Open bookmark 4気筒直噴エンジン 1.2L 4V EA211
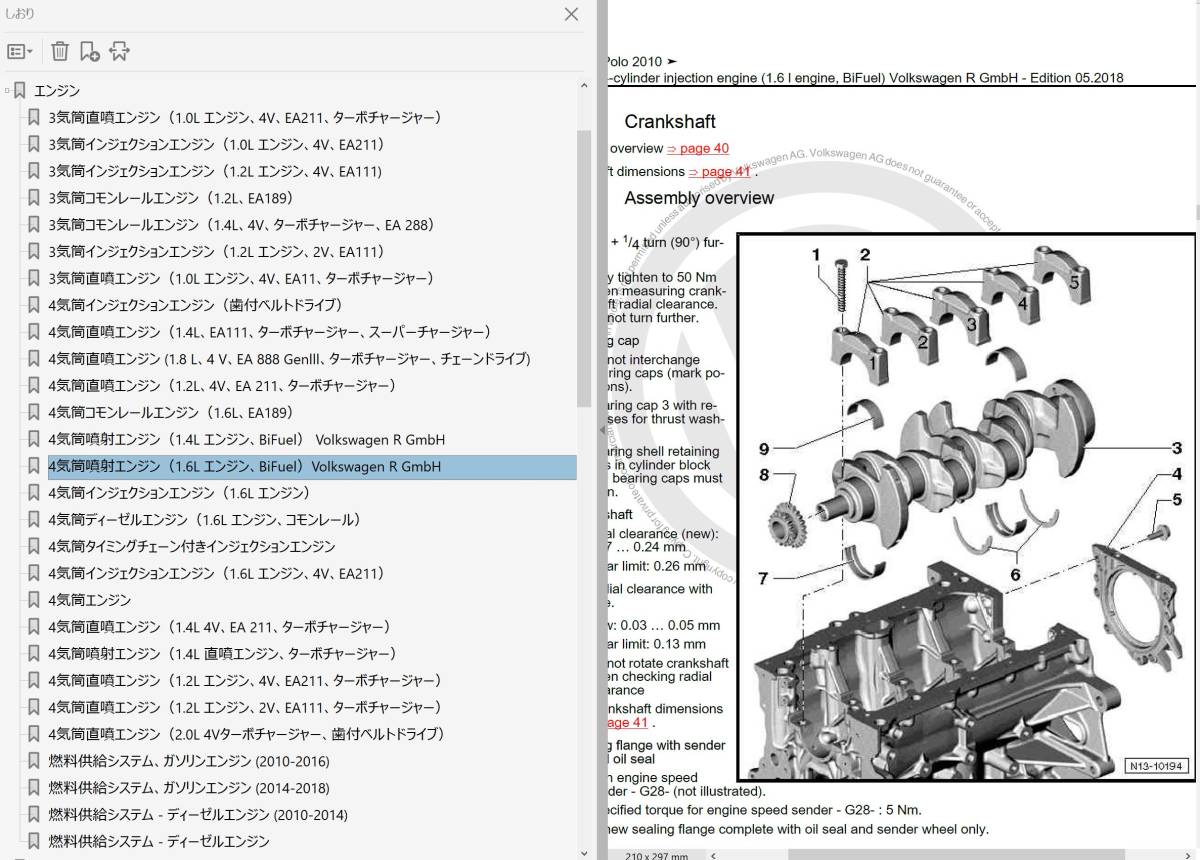Image resolution: width=1200 pixels, height=860 pixels. pyautogui.click(x=245, y=681)
